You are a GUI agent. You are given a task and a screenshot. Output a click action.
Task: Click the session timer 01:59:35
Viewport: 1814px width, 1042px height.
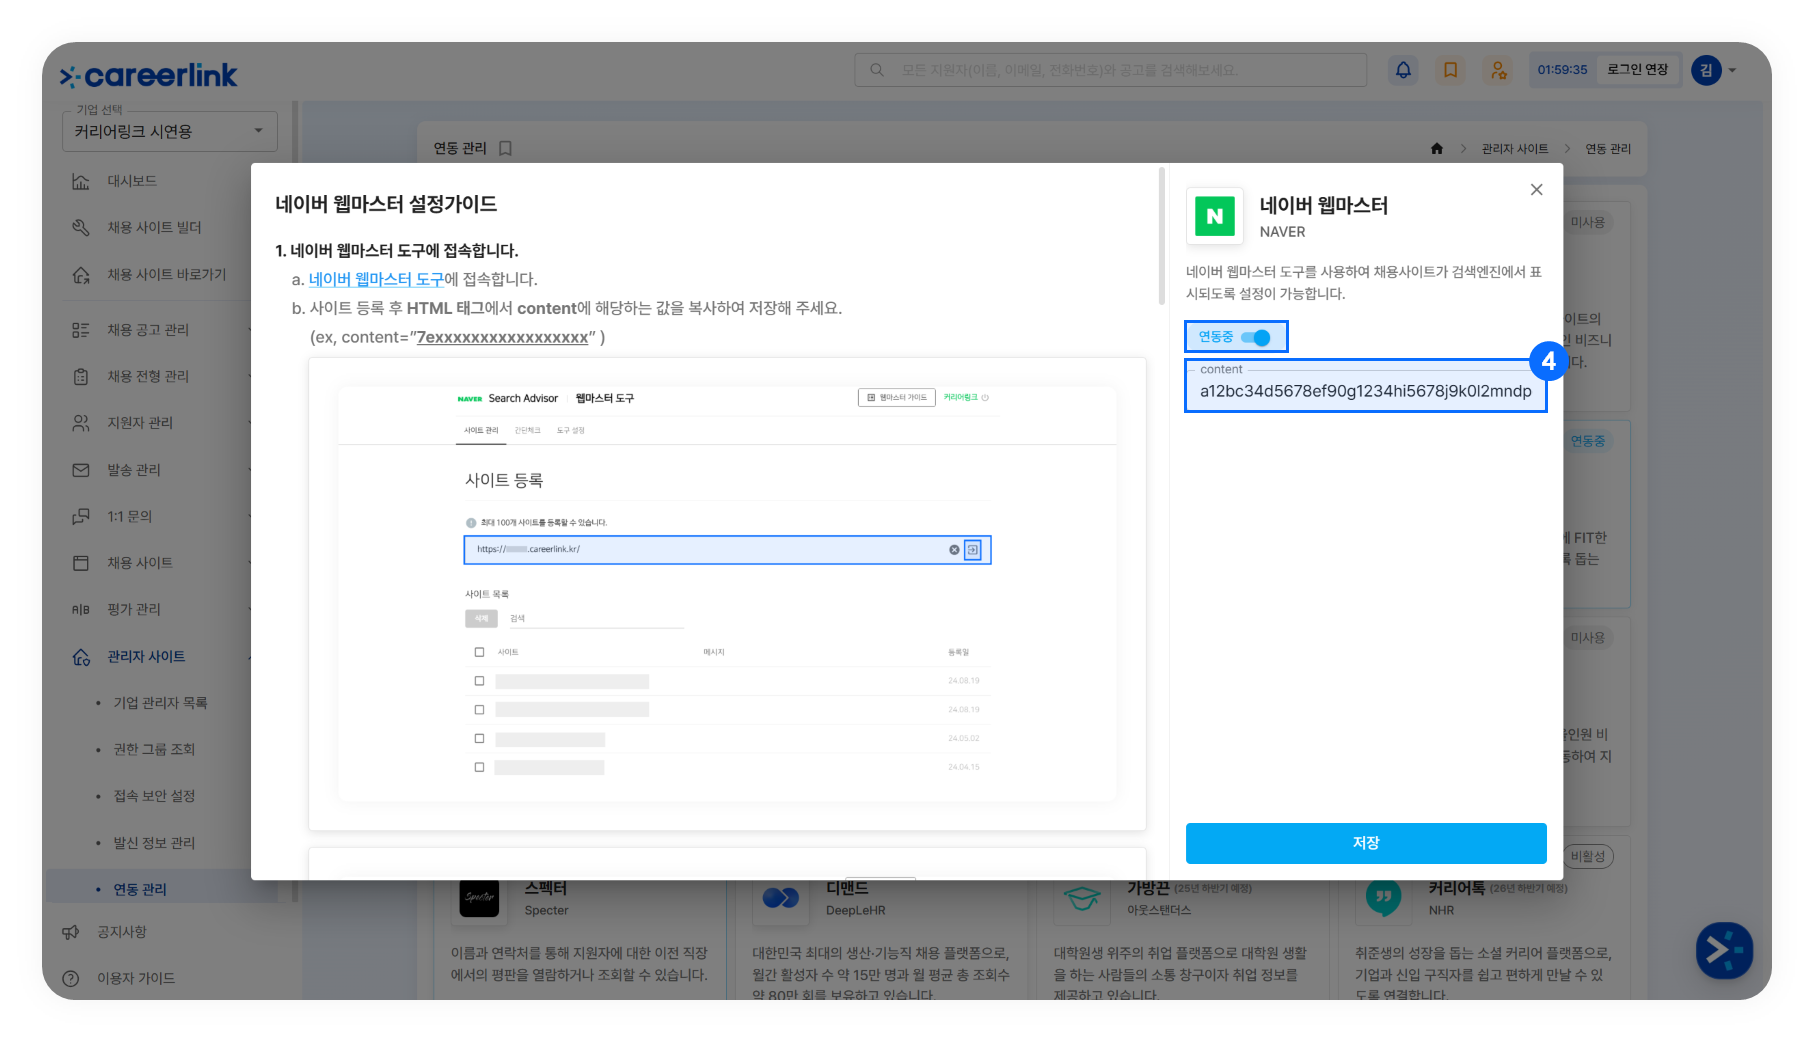point(1562,70)
